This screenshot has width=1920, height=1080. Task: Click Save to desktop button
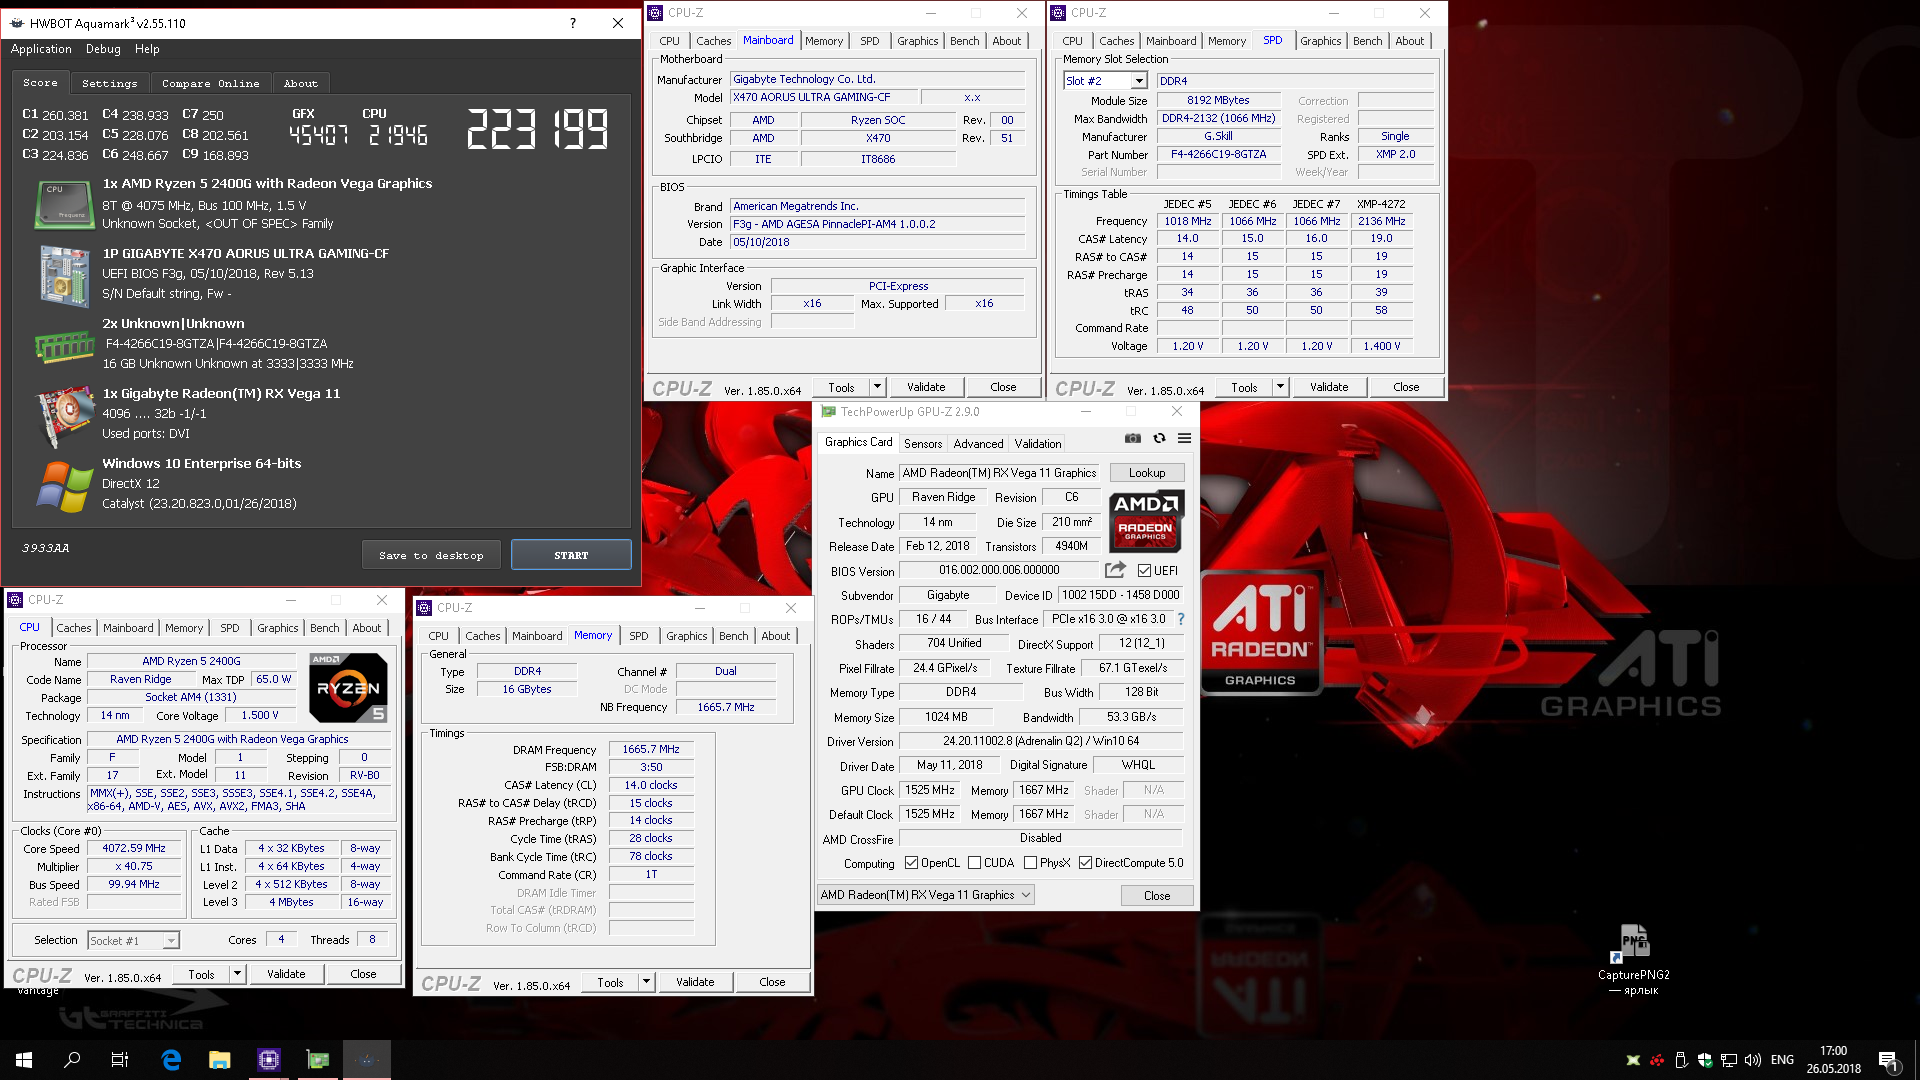coord(431,555)
